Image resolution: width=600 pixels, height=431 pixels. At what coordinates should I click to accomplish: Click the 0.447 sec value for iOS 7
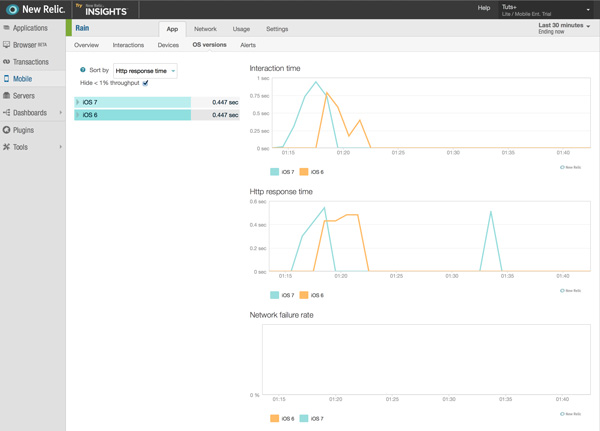point(225,102)
